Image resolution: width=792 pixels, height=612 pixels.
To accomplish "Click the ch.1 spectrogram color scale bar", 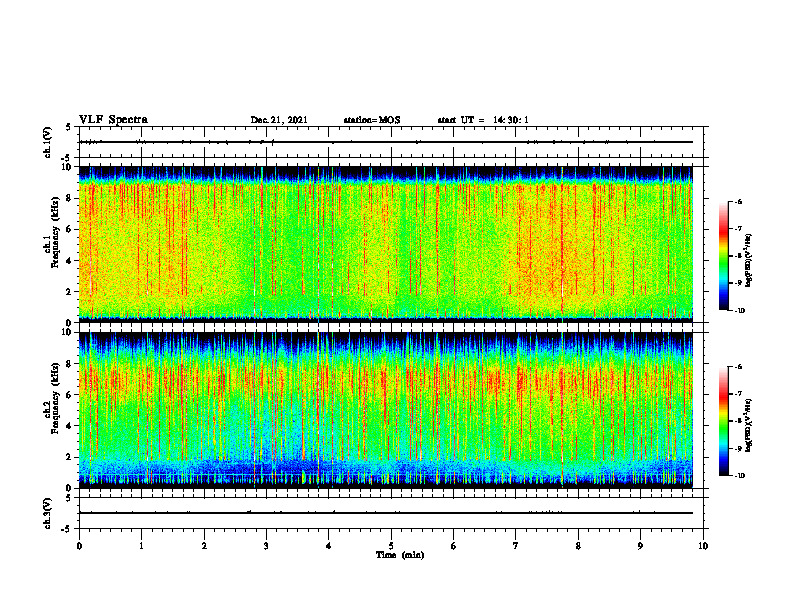I will [723, 256].
